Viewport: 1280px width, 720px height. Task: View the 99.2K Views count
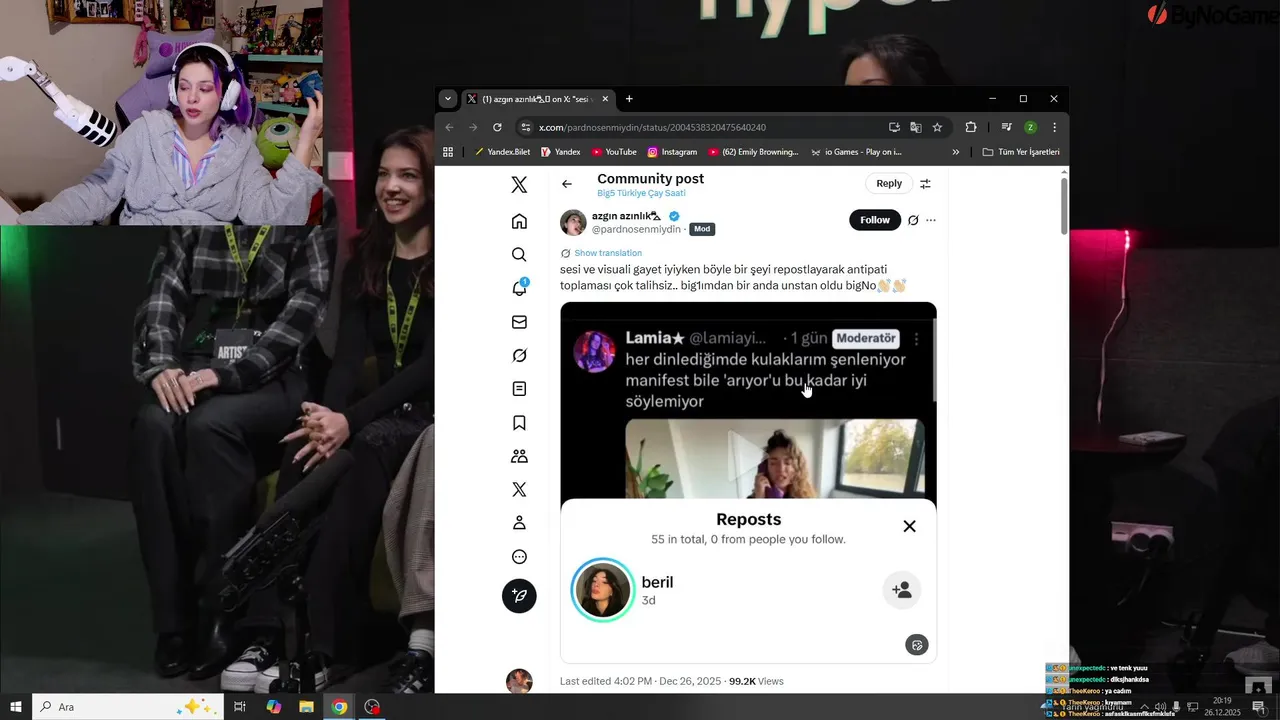[x=756, y=681]
